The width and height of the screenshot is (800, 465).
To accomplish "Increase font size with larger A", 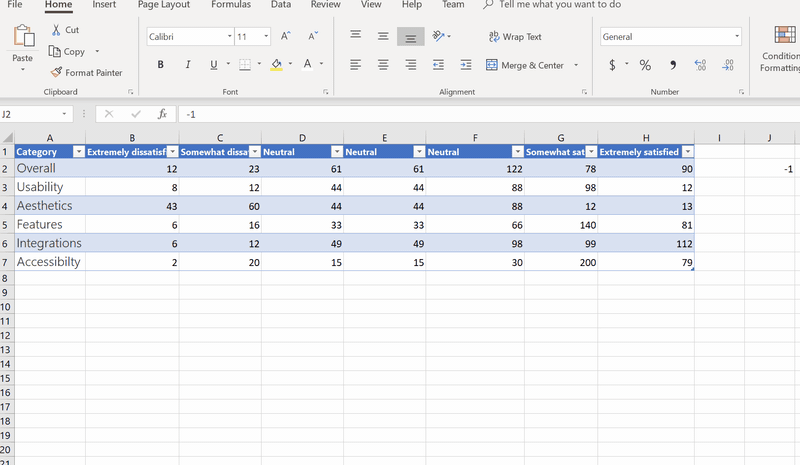I will pos(286,36).
